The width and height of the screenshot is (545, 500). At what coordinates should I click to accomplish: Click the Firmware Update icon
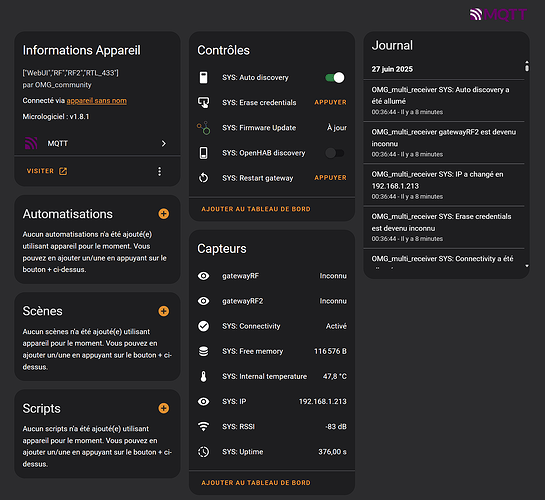point(204,128)
